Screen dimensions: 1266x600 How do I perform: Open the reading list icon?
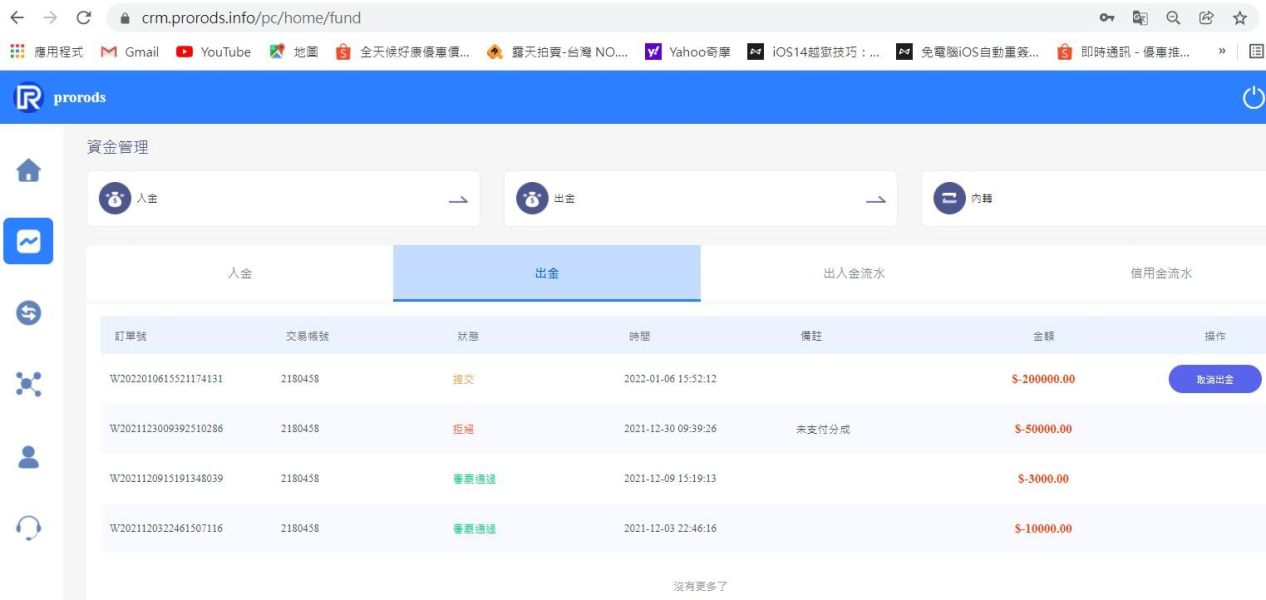1257,52
